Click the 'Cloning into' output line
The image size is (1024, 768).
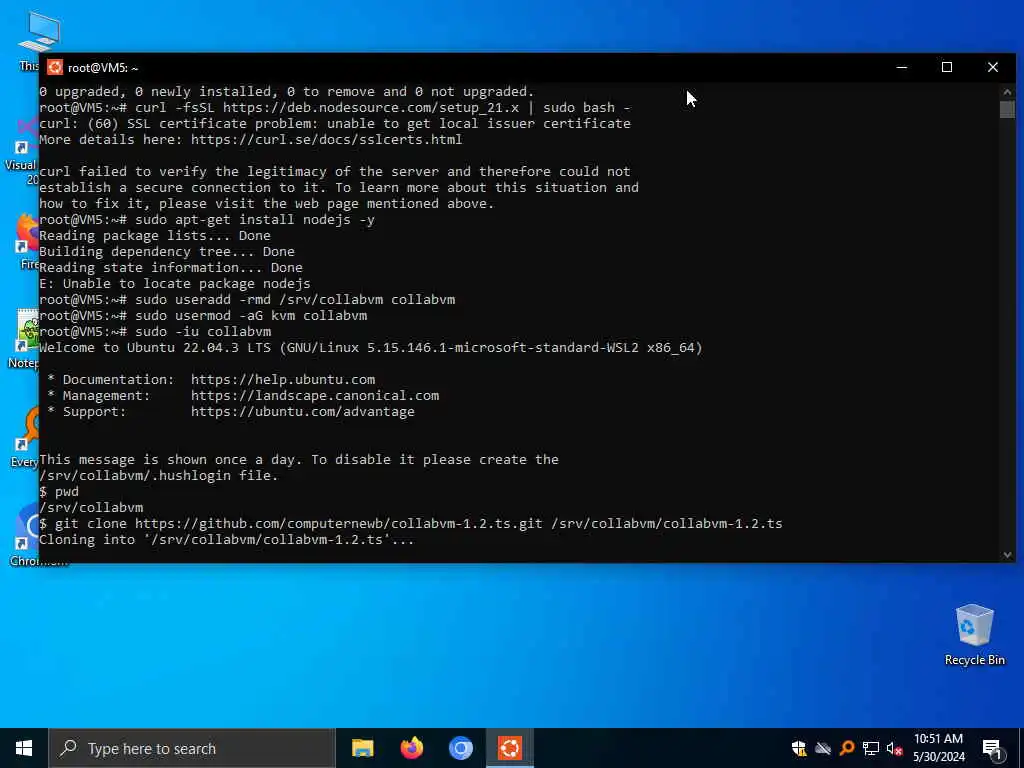pyautogui.click(x=226, y=539)
